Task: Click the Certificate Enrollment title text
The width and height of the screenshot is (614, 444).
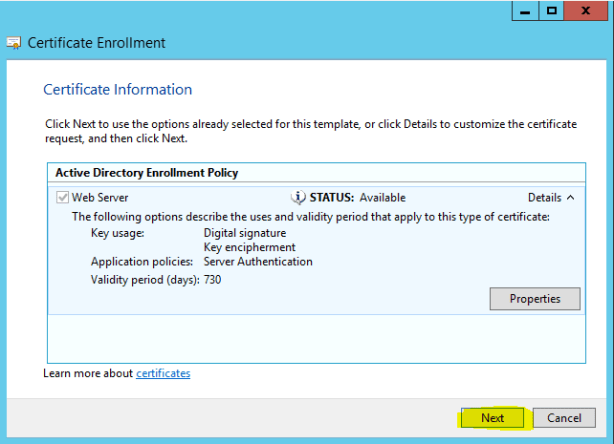Action: [96, 43]
